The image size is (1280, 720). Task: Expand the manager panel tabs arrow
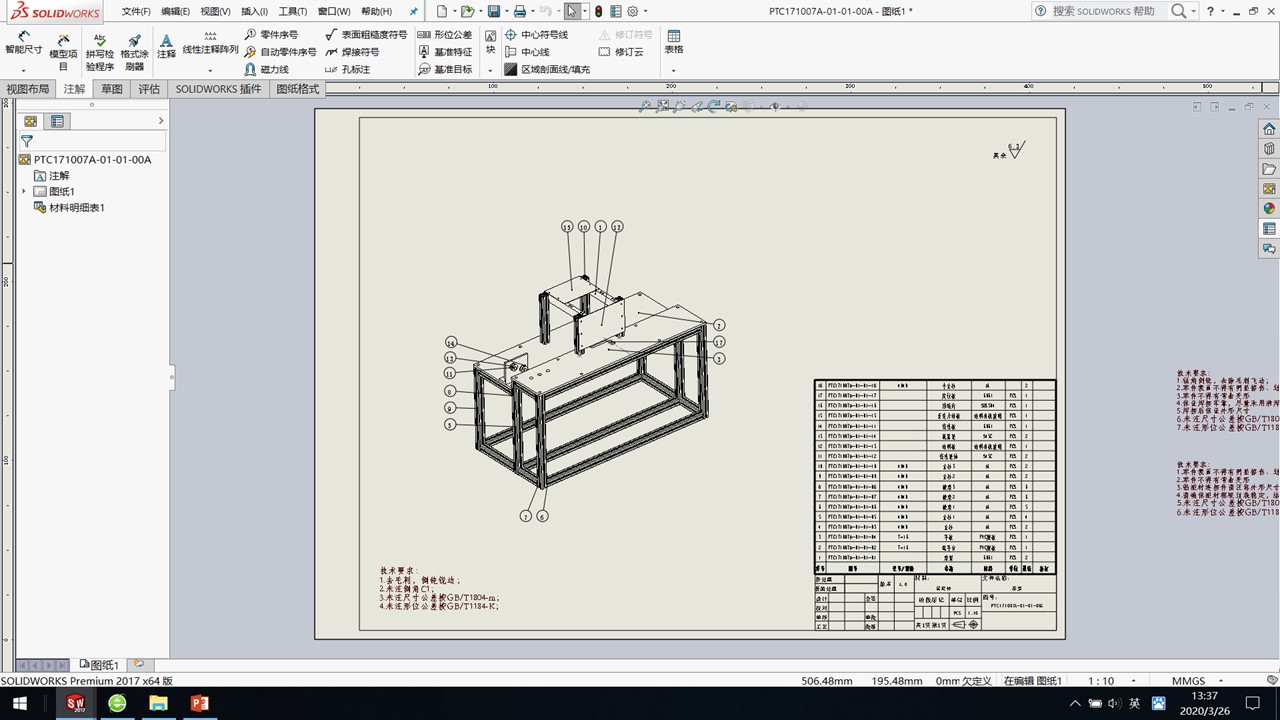coord(161,121)
